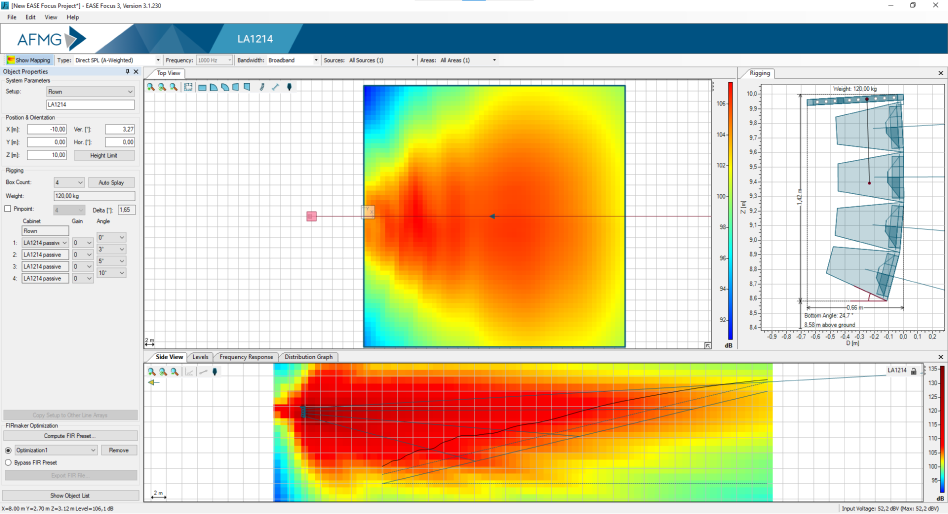Click the X position input field
The height and width of the screenshot is (514, 948).
tap(47, 129)
